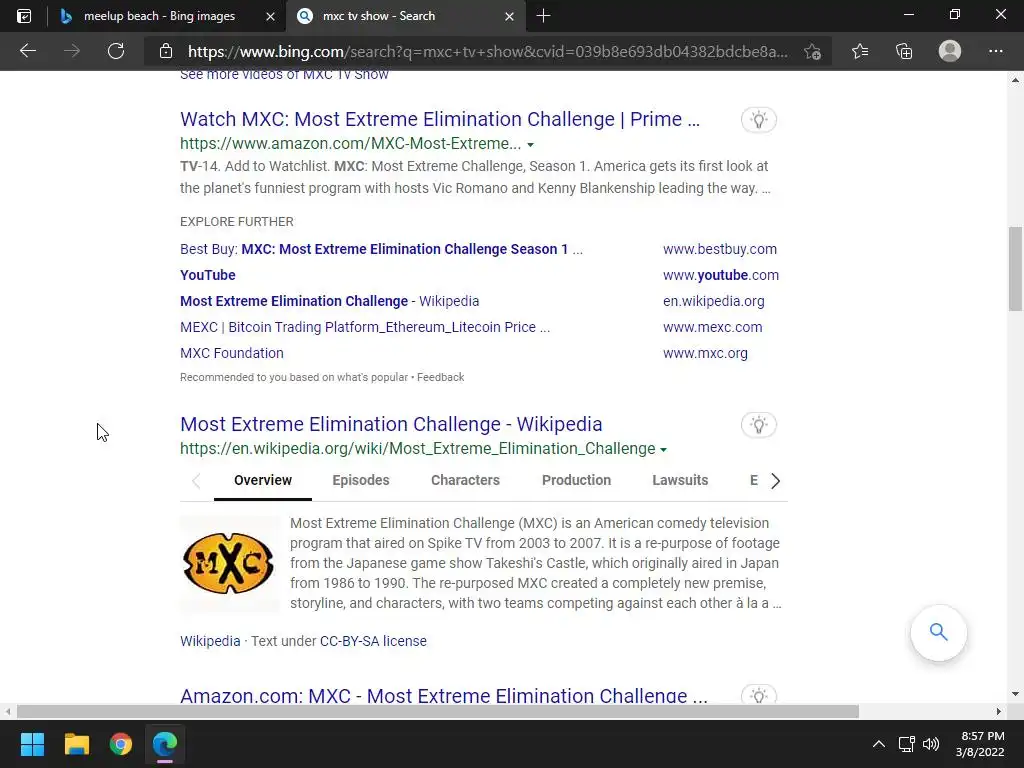The height and width of the screenshot is (768, 1024).
Task: Open the YouTube explore further link
Action: pyautogui.click(x=208, y=275)
